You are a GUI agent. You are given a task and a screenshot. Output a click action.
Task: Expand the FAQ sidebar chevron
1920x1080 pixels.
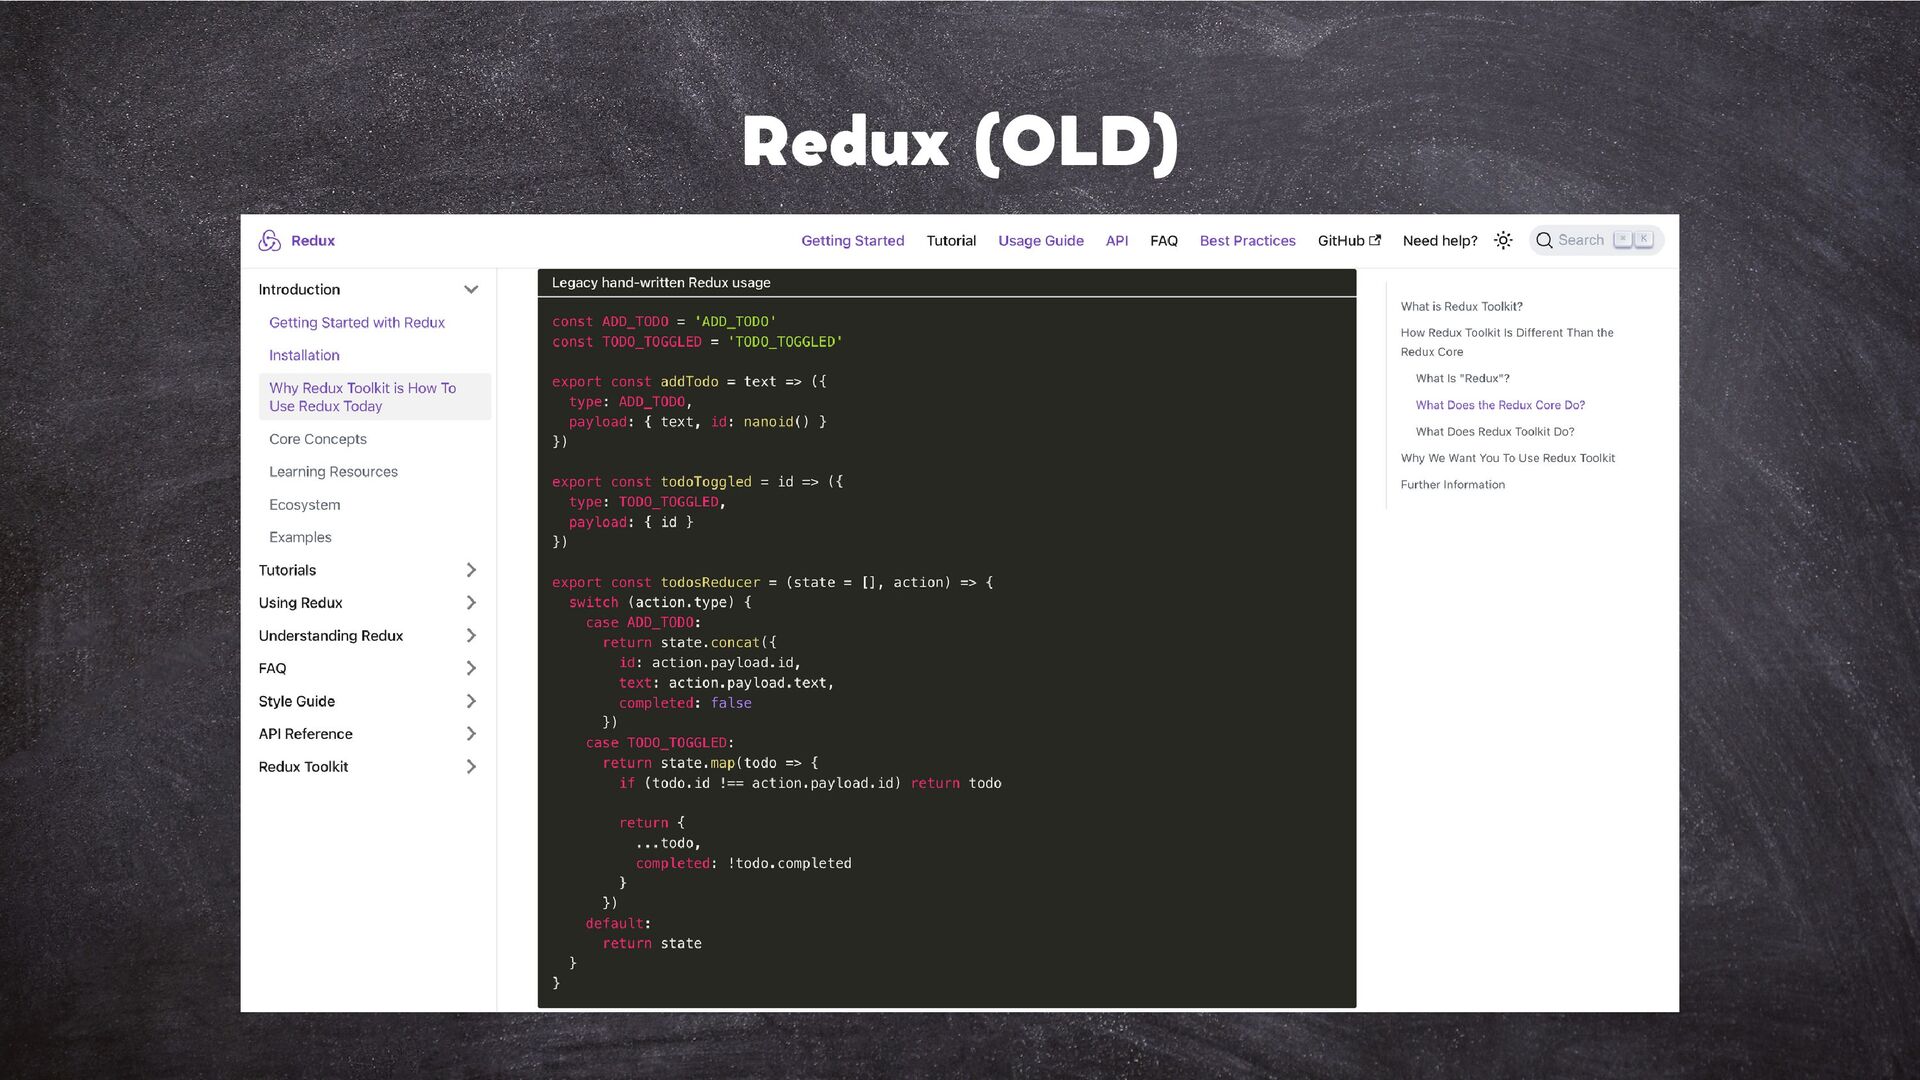pos(471,668)
